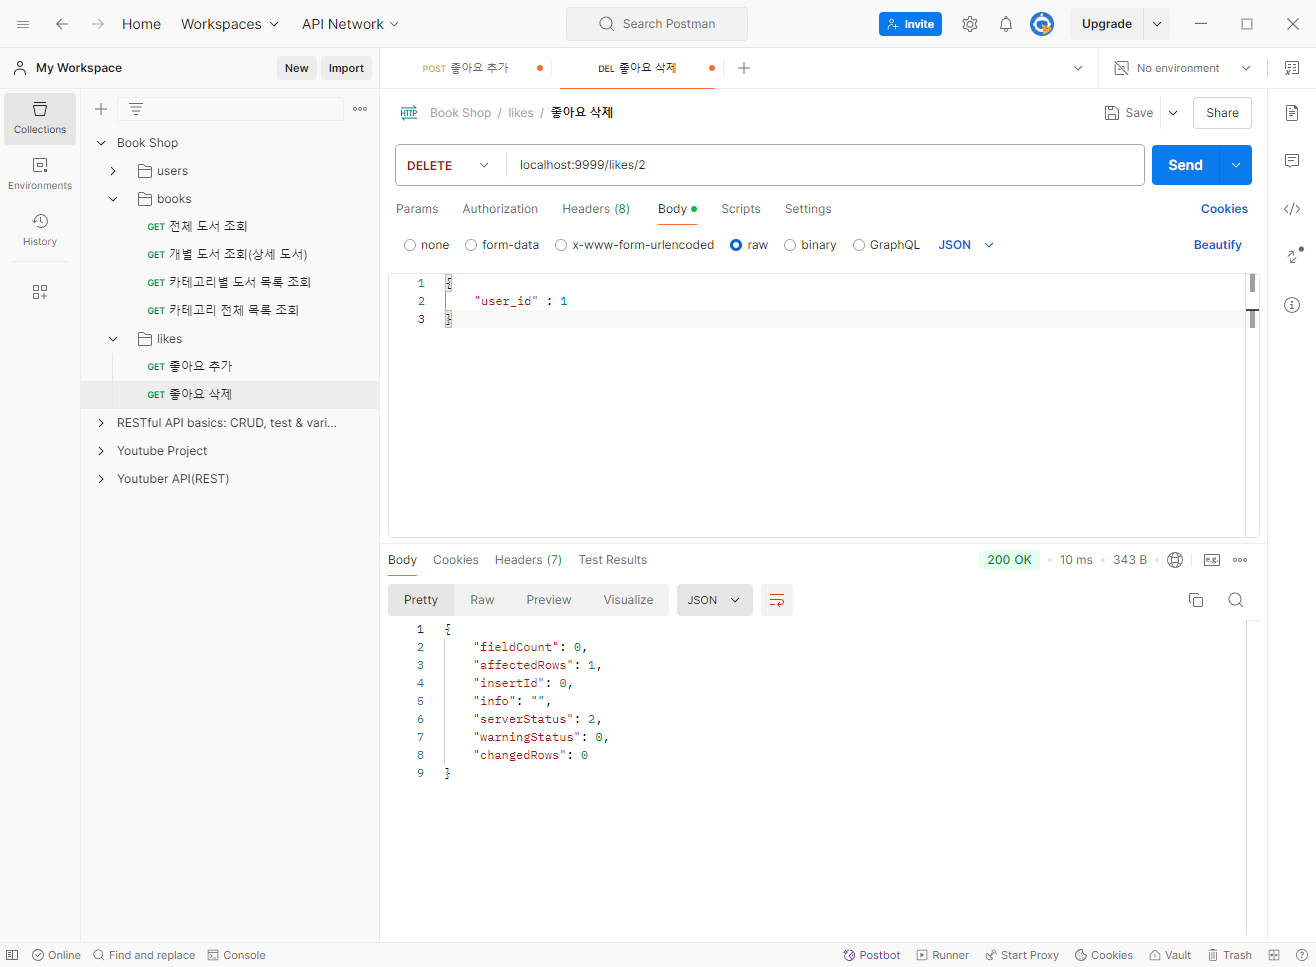Send the DELETE request

1186,165
